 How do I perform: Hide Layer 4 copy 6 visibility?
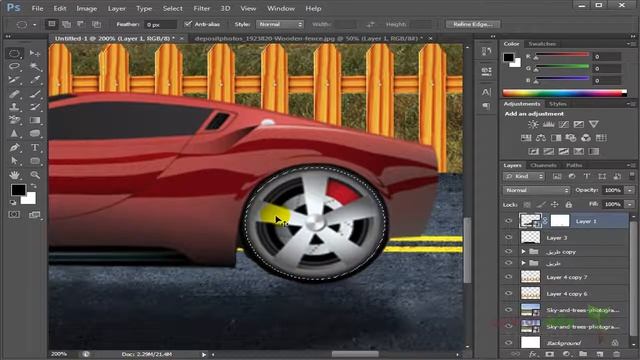click(509, 293)
